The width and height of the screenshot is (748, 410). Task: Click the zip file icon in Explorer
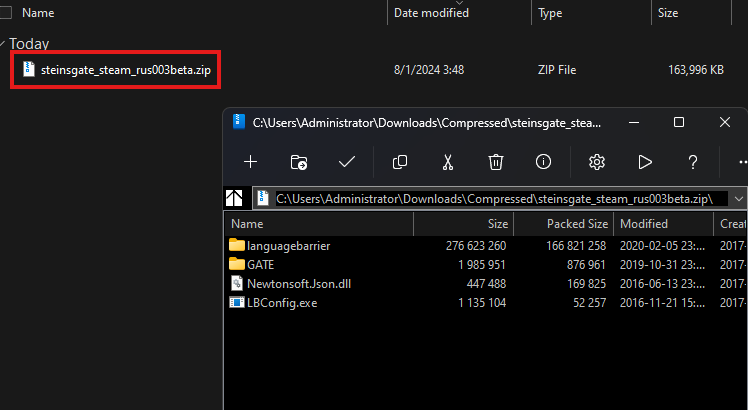click(x=29, y=69)
